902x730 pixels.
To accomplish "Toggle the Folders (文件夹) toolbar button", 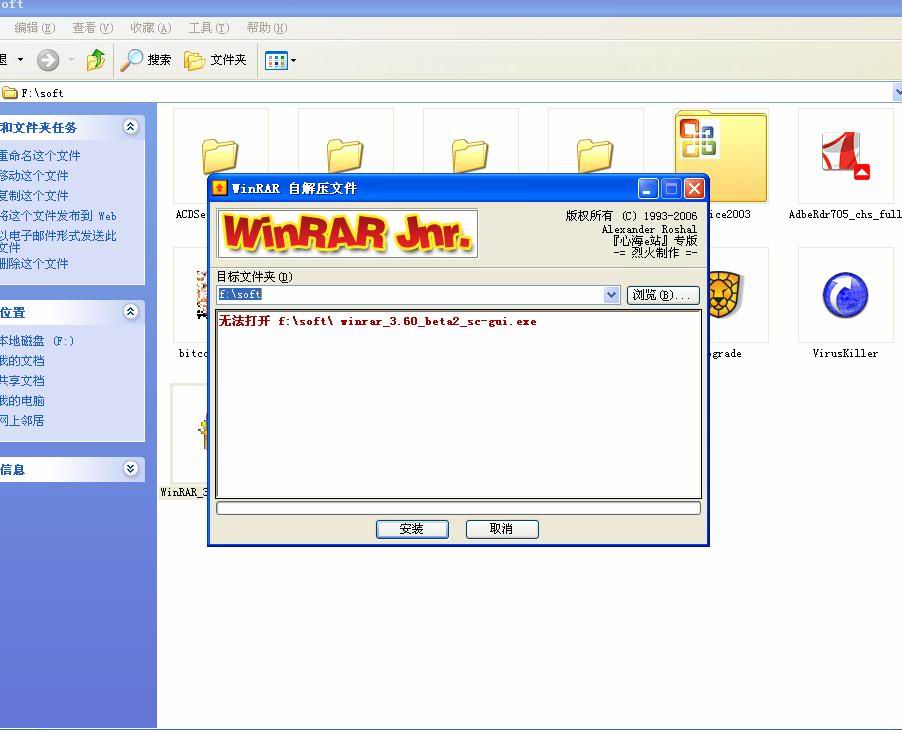I will [x=215, y=60].
